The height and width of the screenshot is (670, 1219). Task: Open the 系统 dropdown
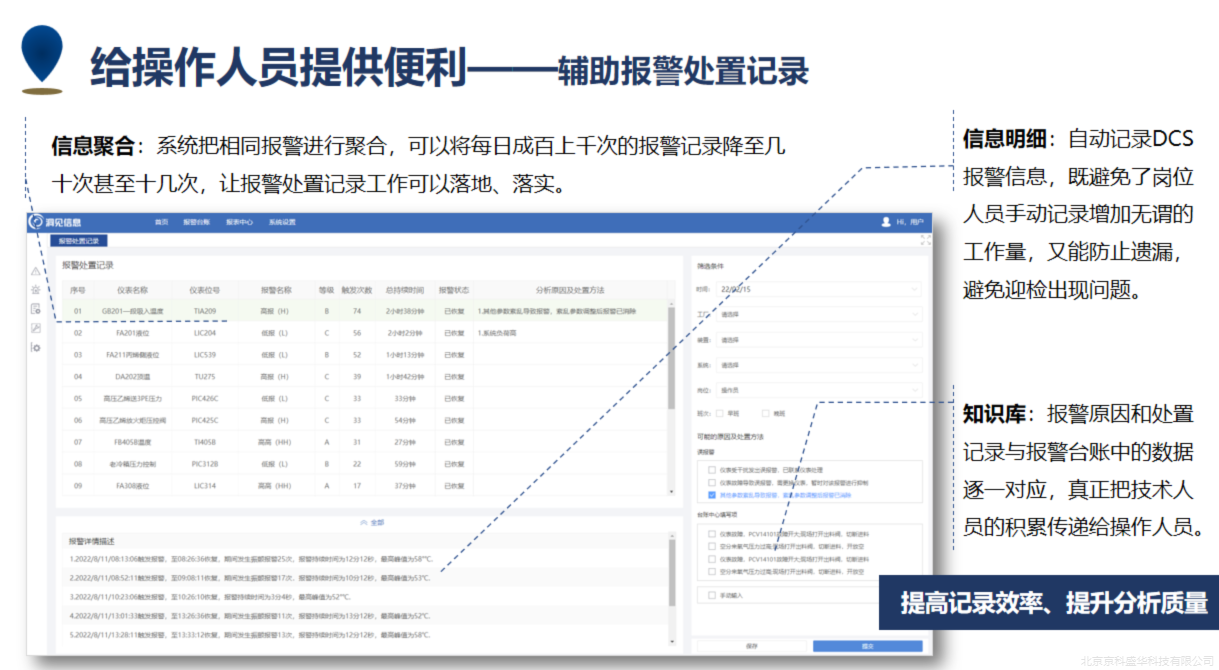pos(819,365)
